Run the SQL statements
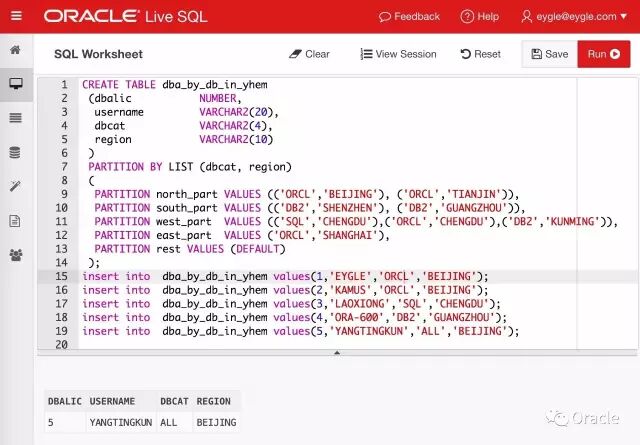The height and width of the screenshot is (445, 640). (x=604, y=54)
